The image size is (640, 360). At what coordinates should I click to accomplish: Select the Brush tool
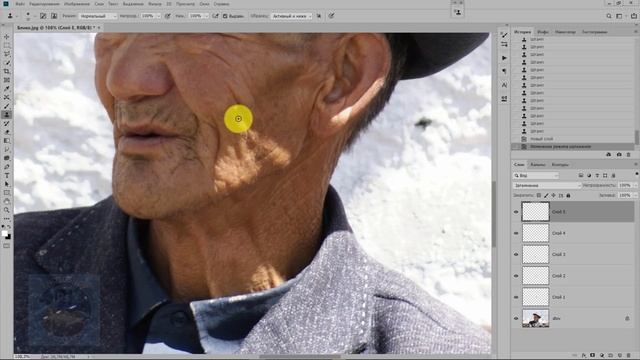tap(7, 106)
